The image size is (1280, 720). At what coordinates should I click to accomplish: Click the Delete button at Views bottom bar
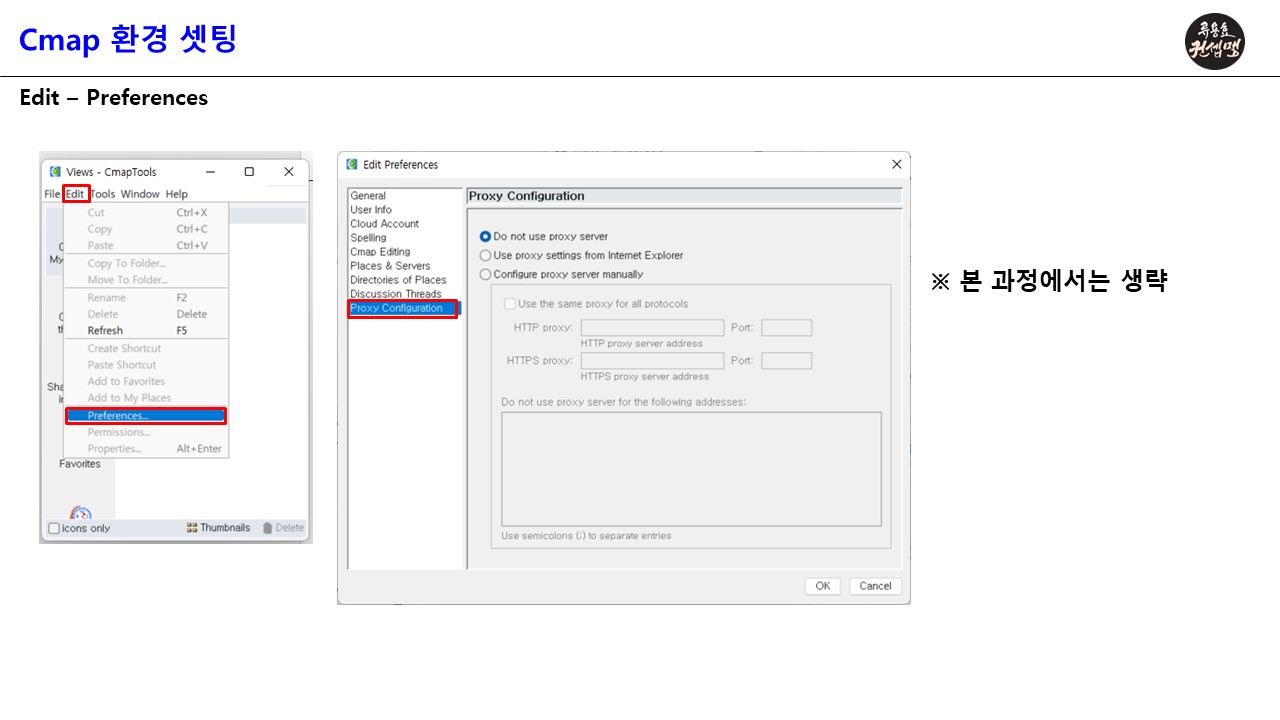pyautogui.click(x=283, y=528)
